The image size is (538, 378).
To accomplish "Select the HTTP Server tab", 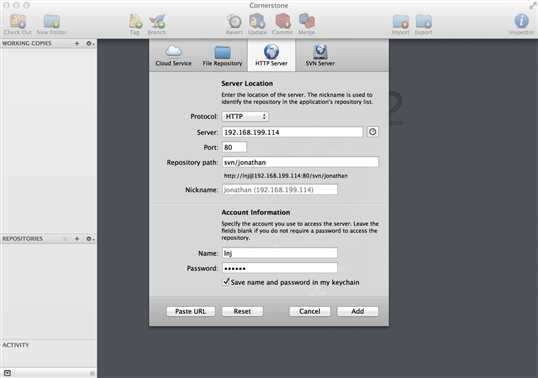I will [x=271, y=56].
